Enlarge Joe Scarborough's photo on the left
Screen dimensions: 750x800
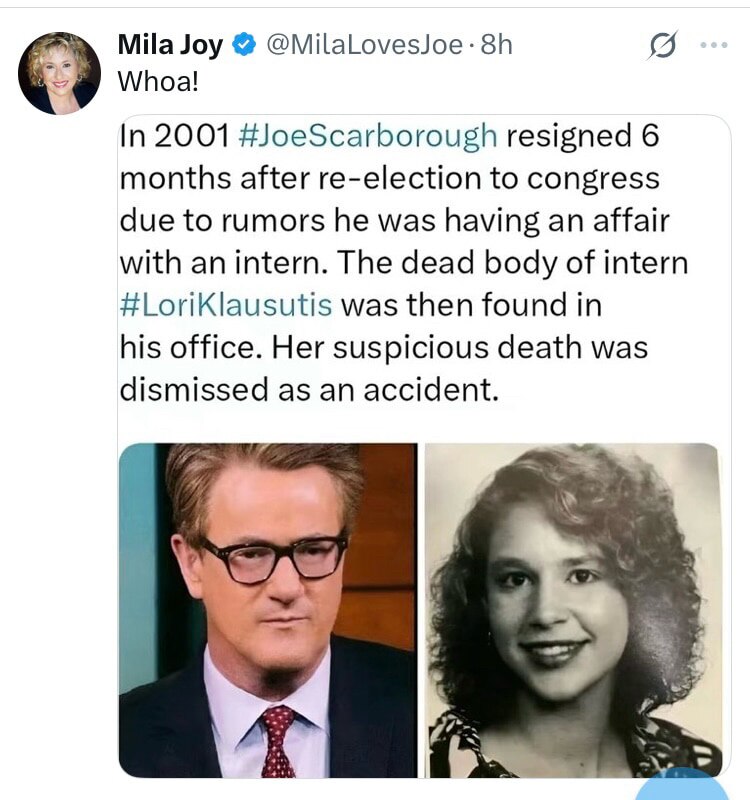268,610
